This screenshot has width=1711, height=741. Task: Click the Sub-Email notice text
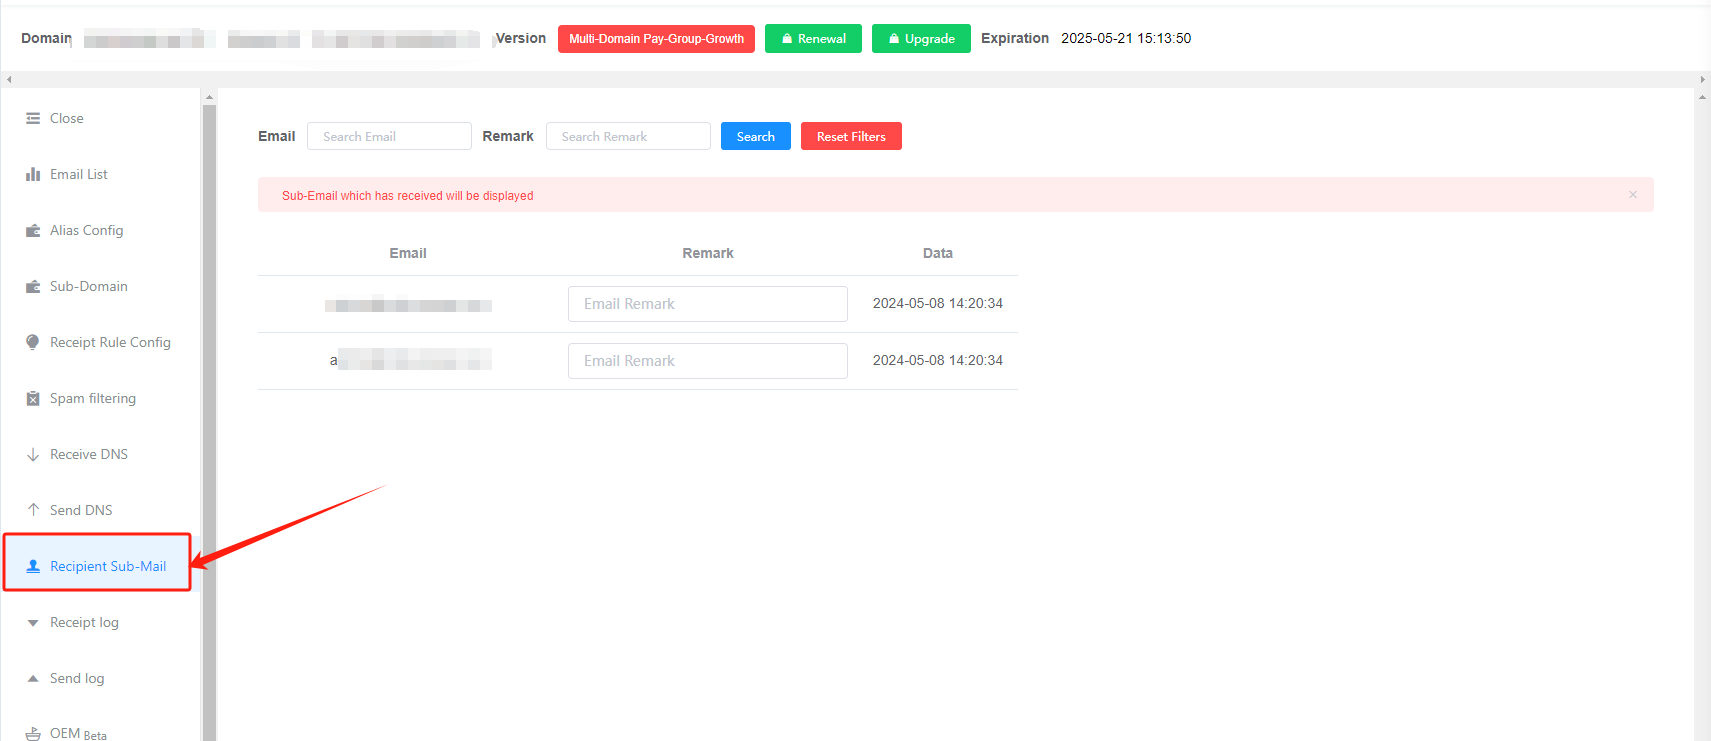(x=408, y=196)
